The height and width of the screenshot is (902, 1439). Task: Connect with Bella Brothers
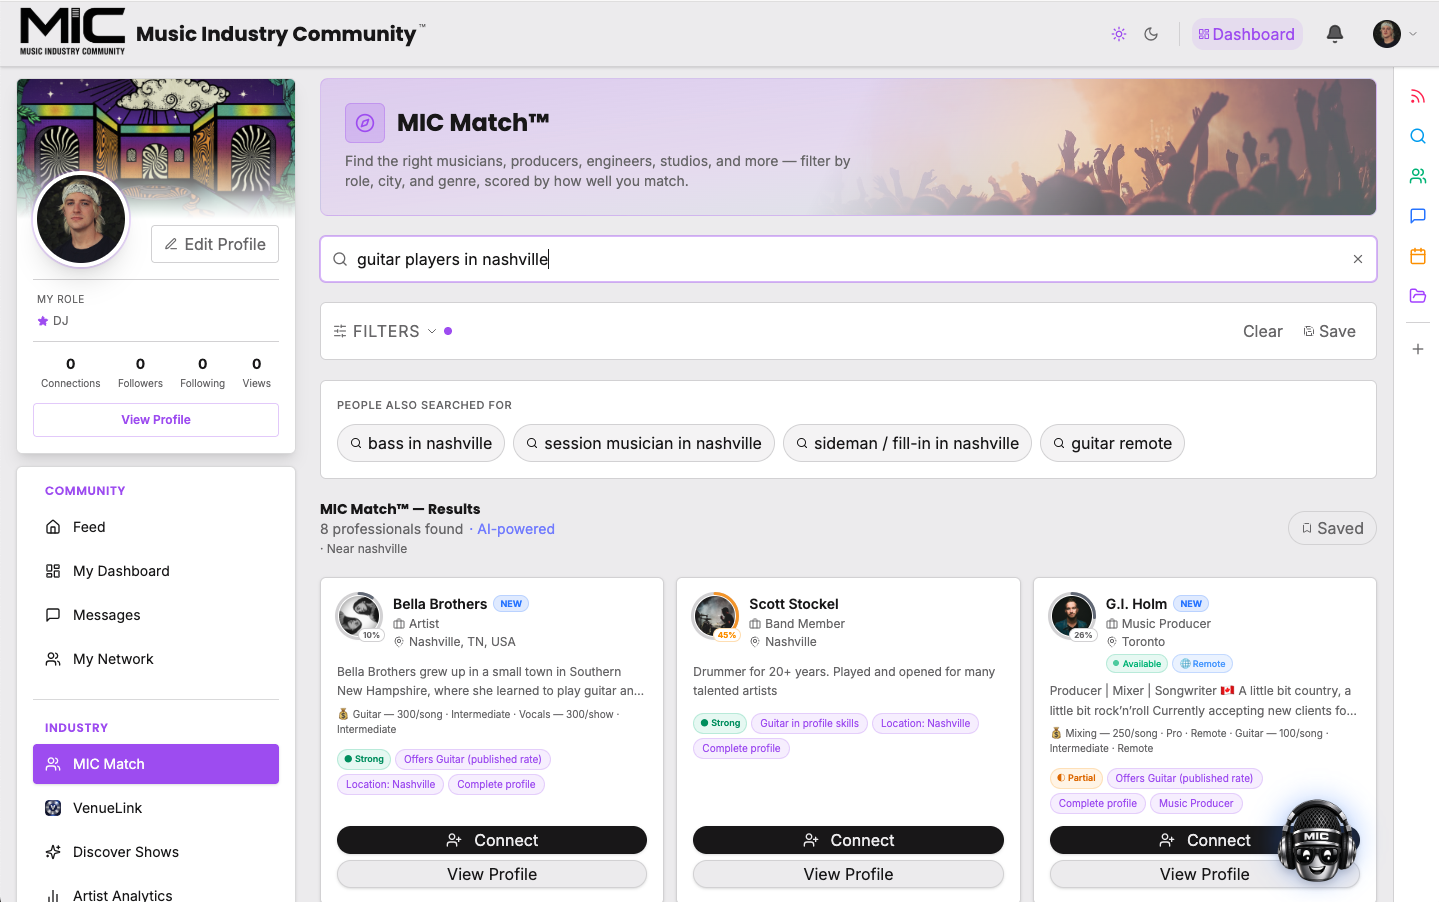pyautogui.click(x=492, y=840)
